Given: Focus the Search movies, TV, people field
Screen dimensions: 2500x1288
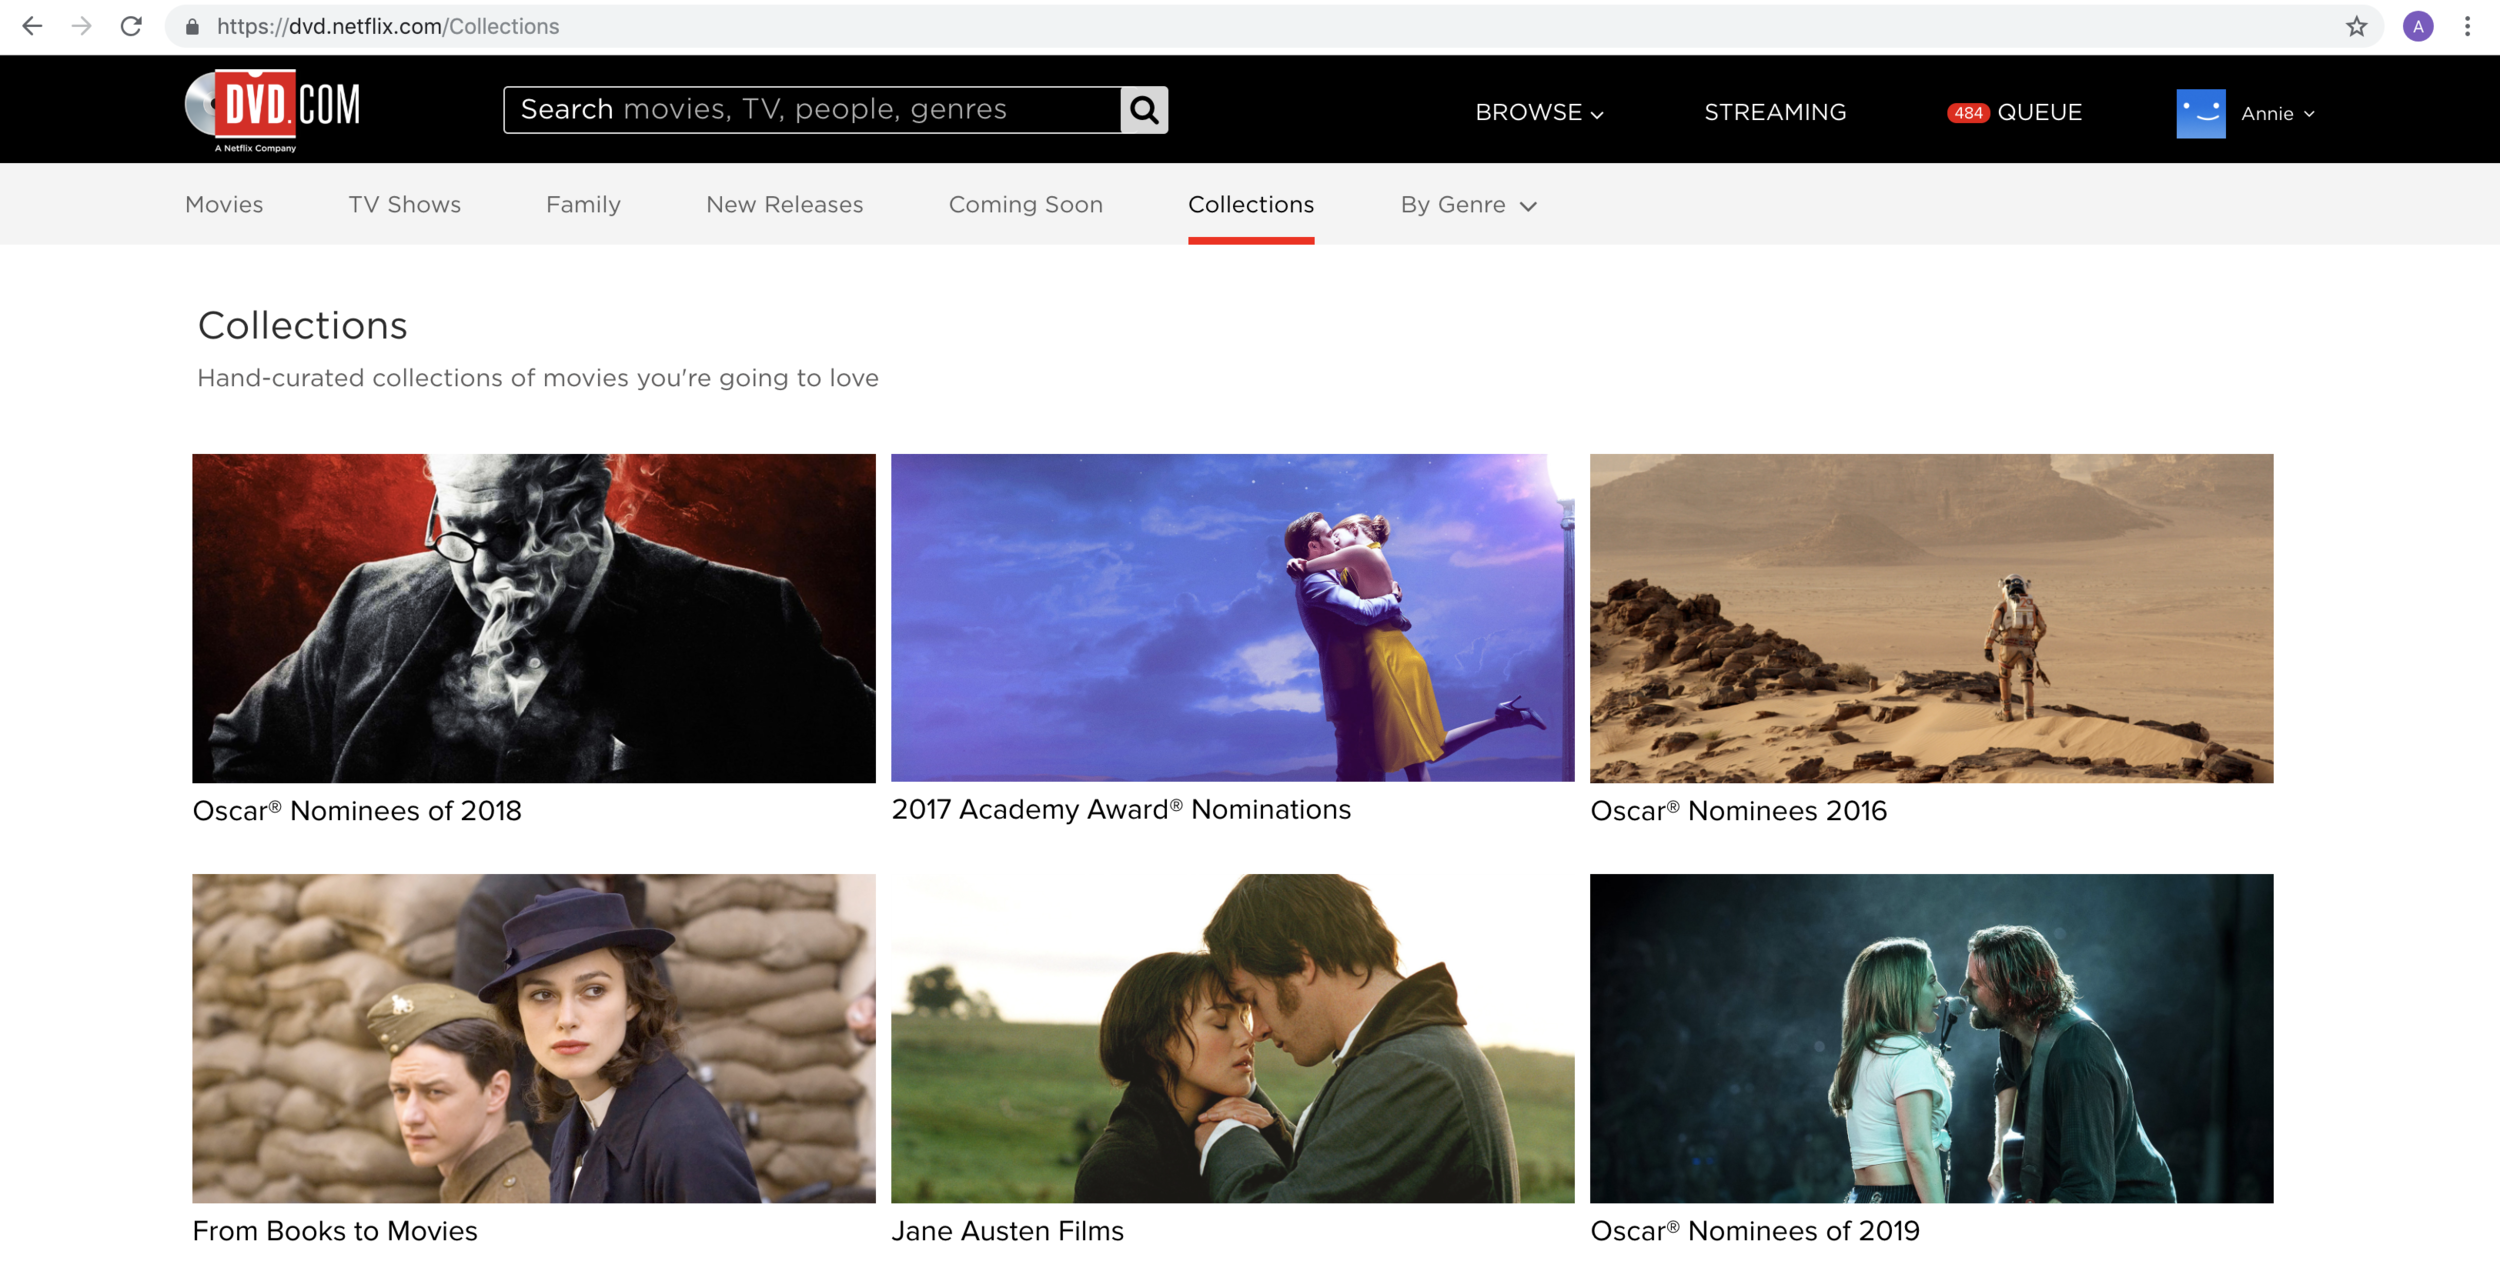Looking at the screenshot, I should tap(812, 110).
